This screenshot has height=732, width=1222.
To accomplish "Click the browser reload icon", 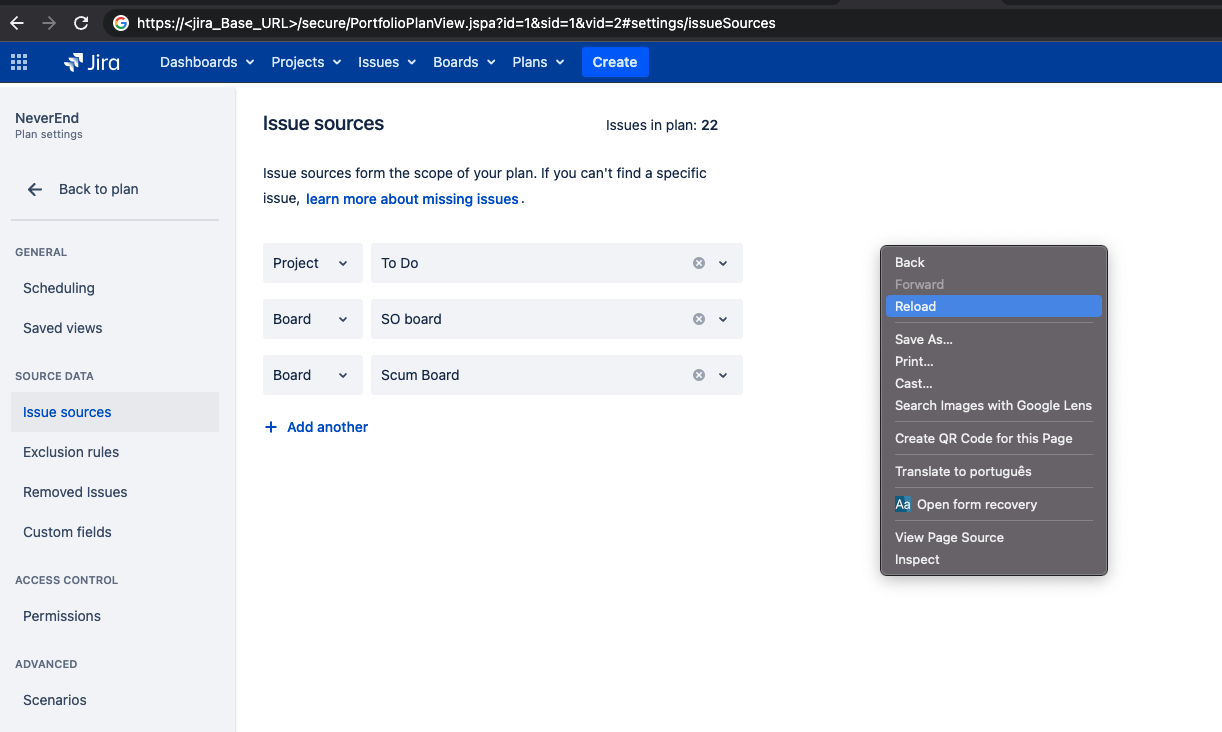I will click(x=81, y=22).
